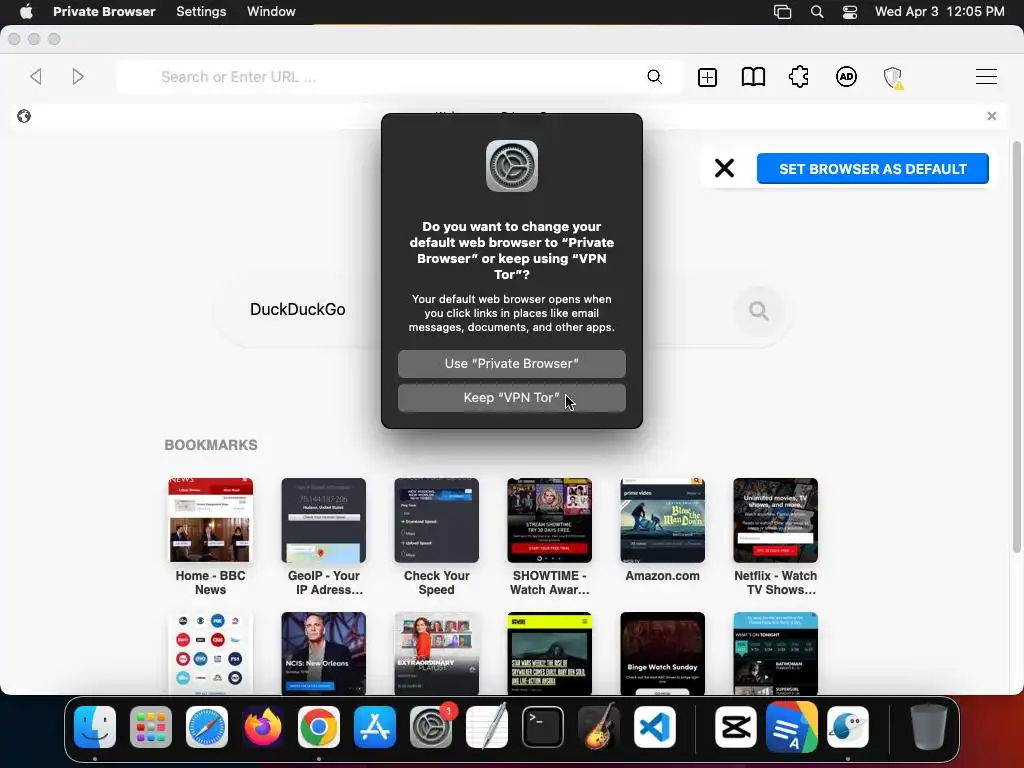Open Google Chrome from the Dock
The height and width of the screenshot is (768, 1024).
click(x=319, y=727)
